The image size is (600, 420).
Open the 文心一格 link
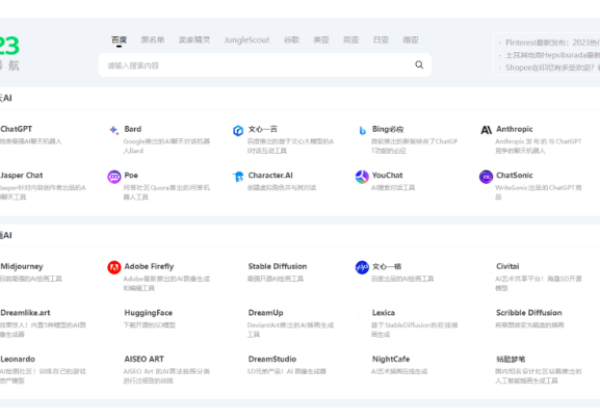386,266
